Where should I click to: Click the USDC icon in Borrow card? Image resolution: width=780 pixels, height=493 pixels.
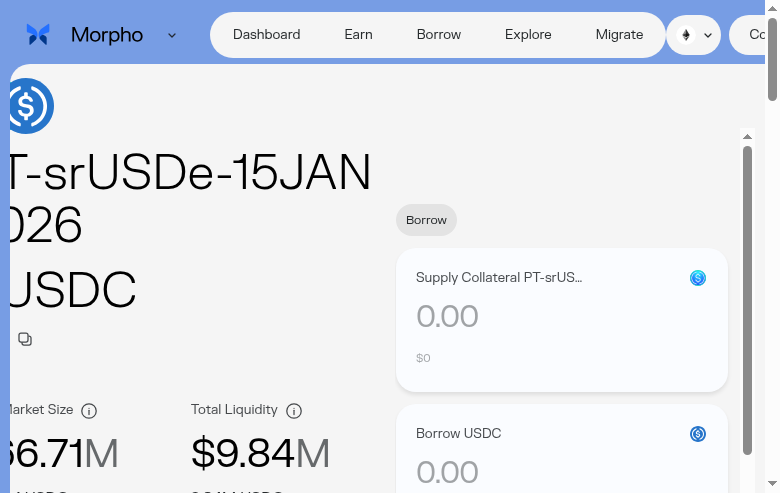click(x=698, y=434)
